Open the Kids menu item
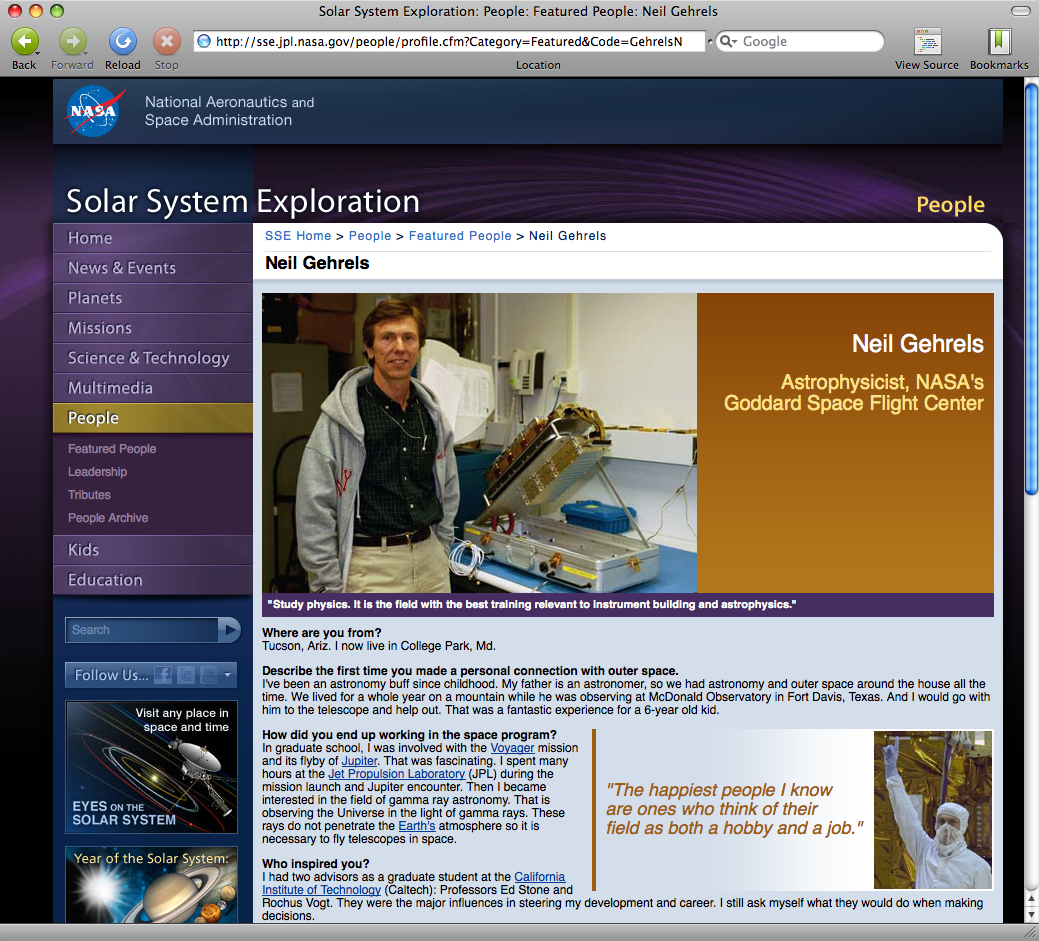1039x941 pixels. 152,549
